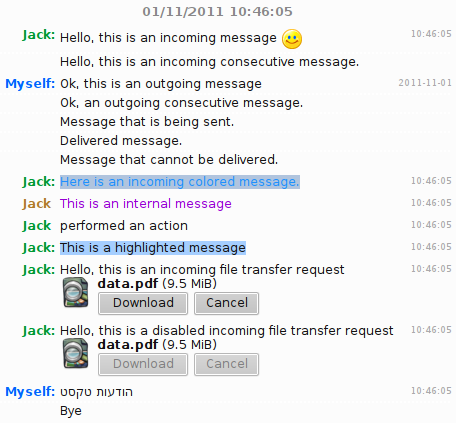Screen dimensions: 456x423
Task: Click the blue incoming colored message
Action: point(180,182)
